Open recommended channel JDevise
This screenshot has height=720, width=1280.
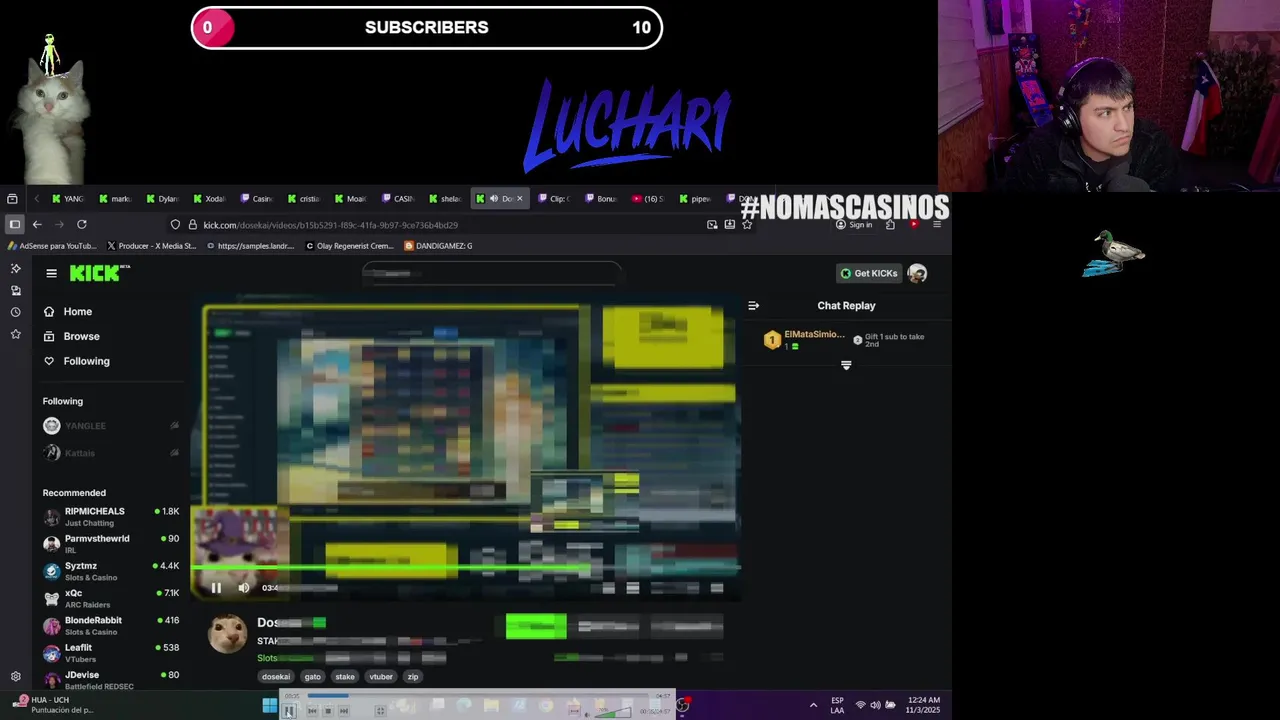coord(110,680)
